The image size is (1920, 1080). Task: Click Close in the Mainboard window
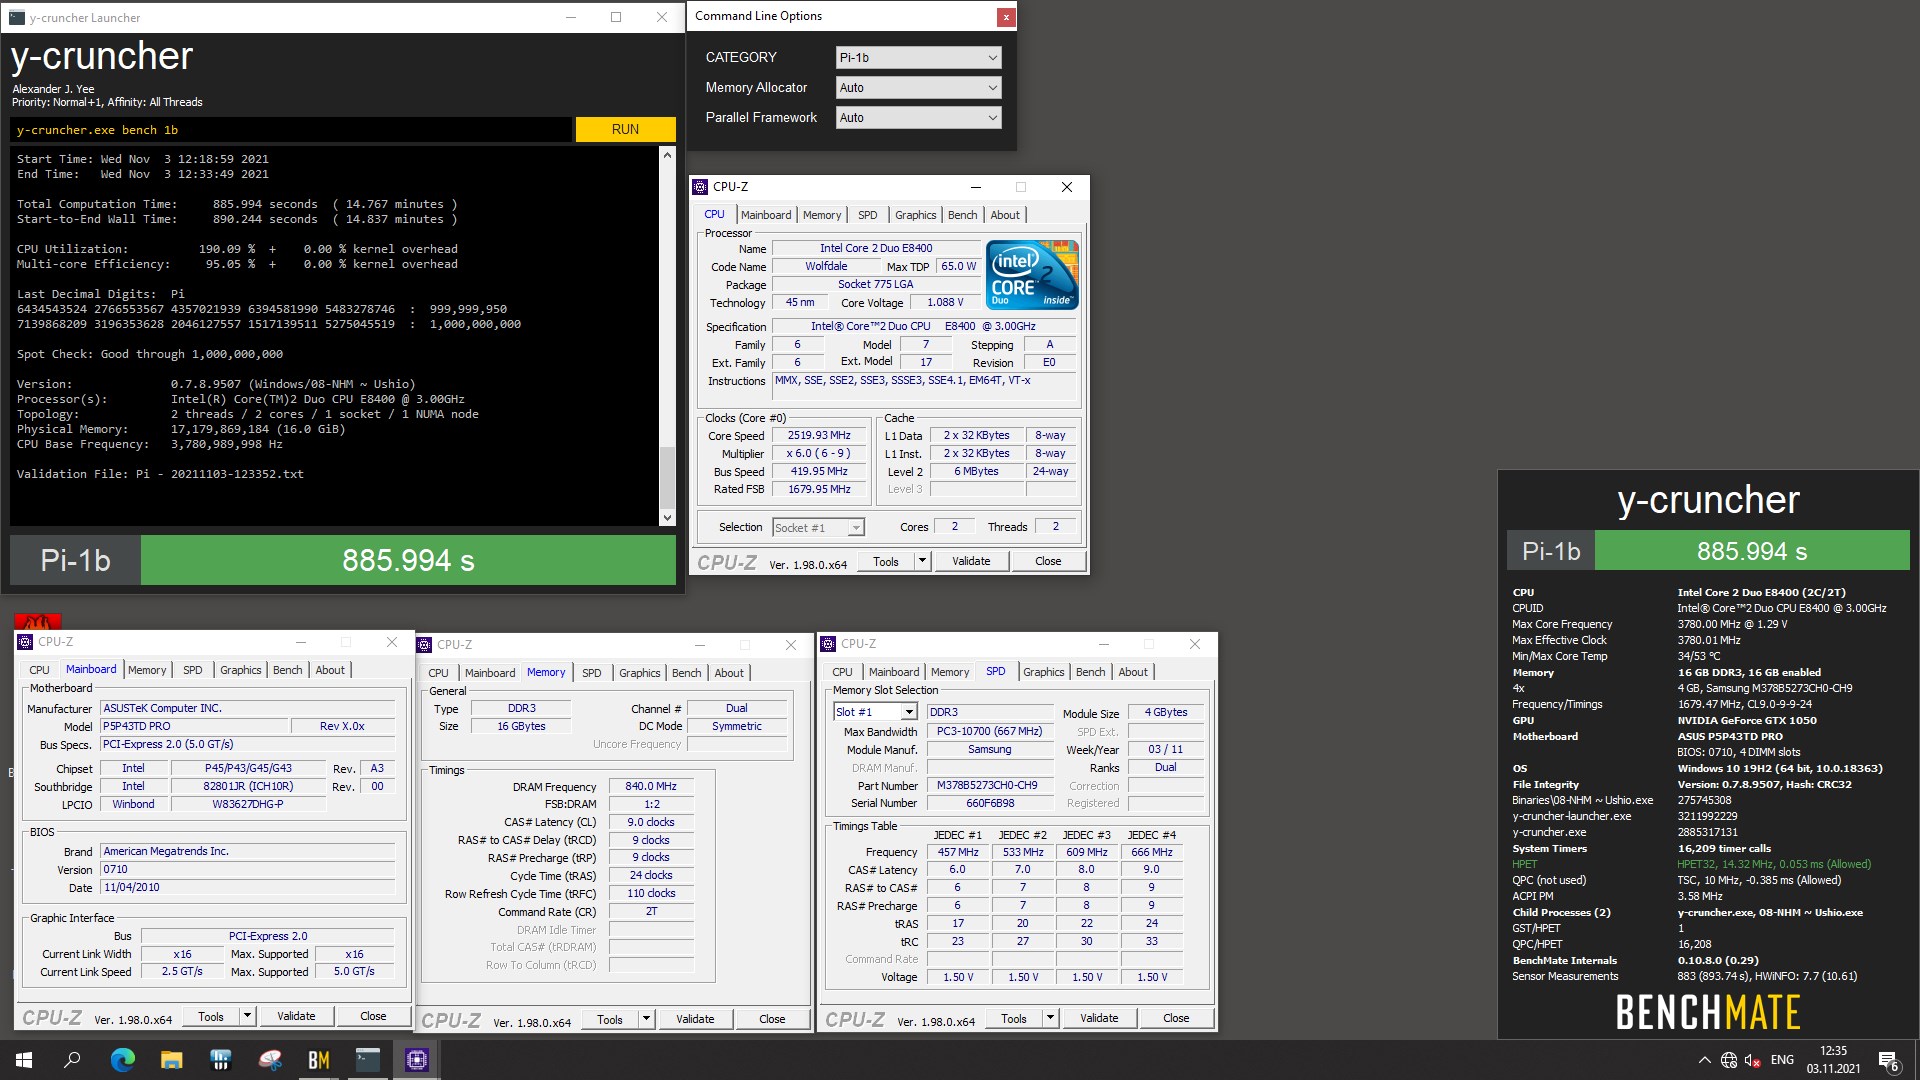(373, 1016)
